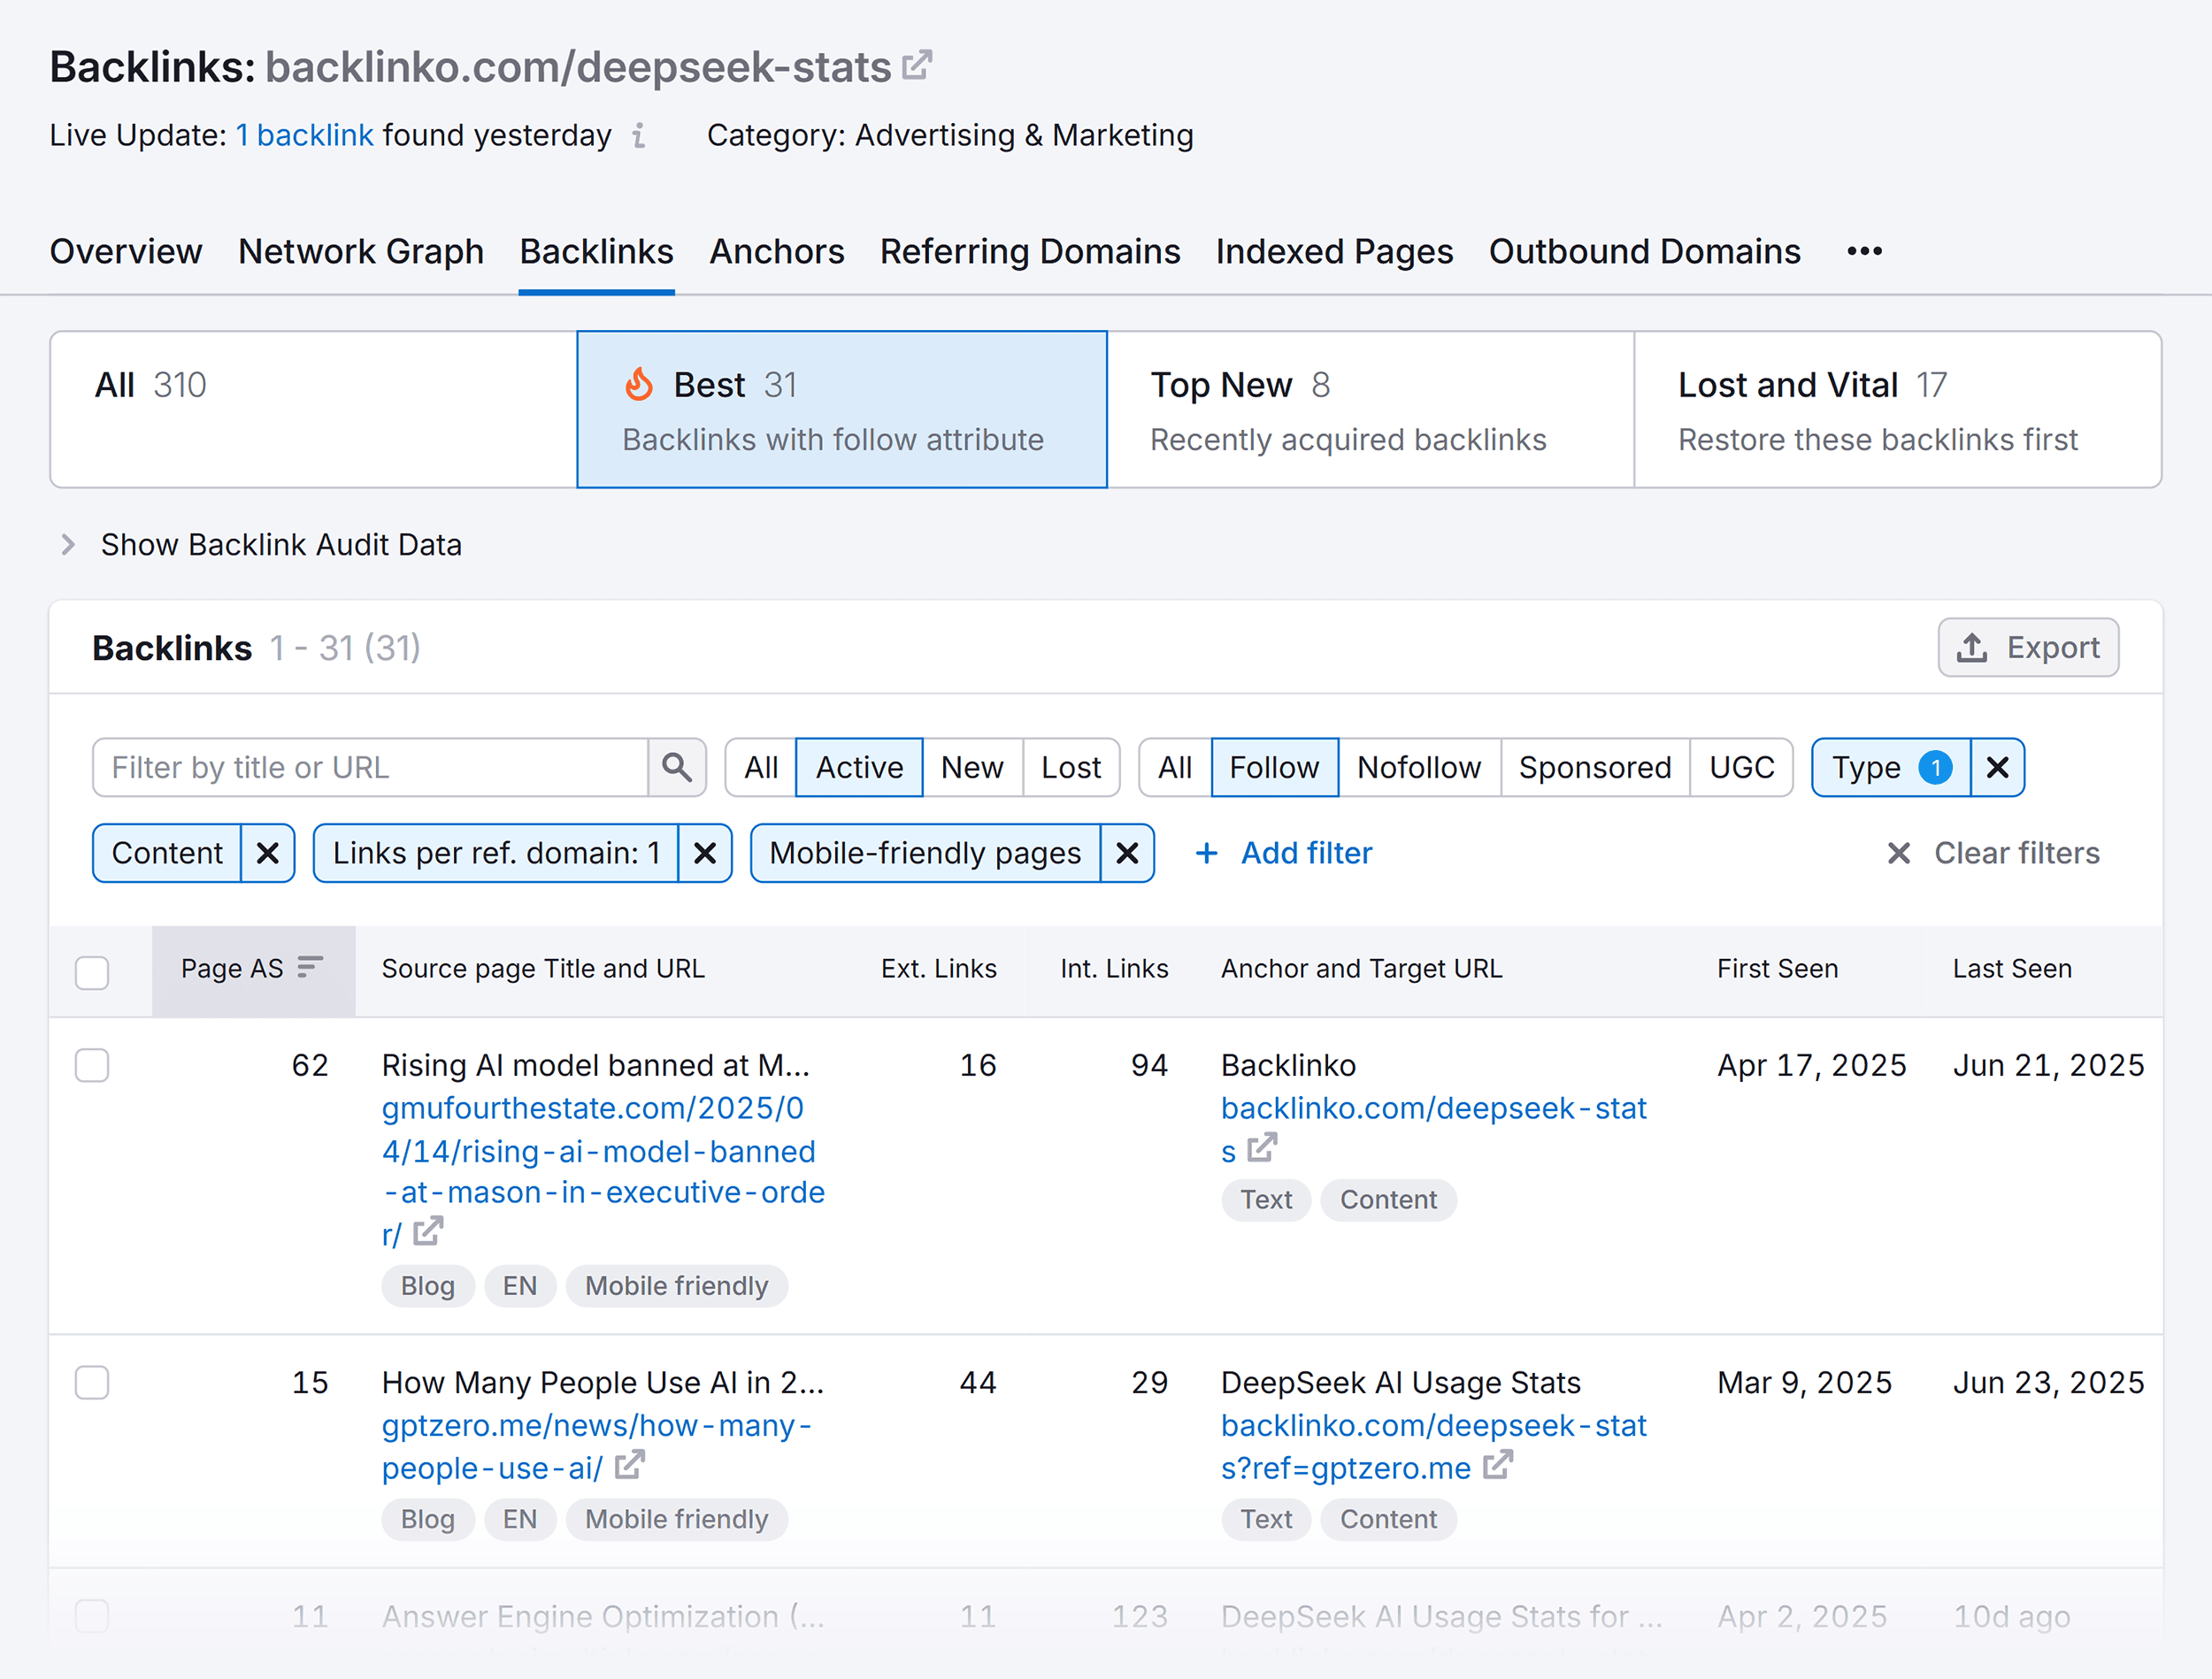This screenshot has width=2212, height=1679.
Task: Sort by the Int. Links column header
Action: coord(1114,968)
